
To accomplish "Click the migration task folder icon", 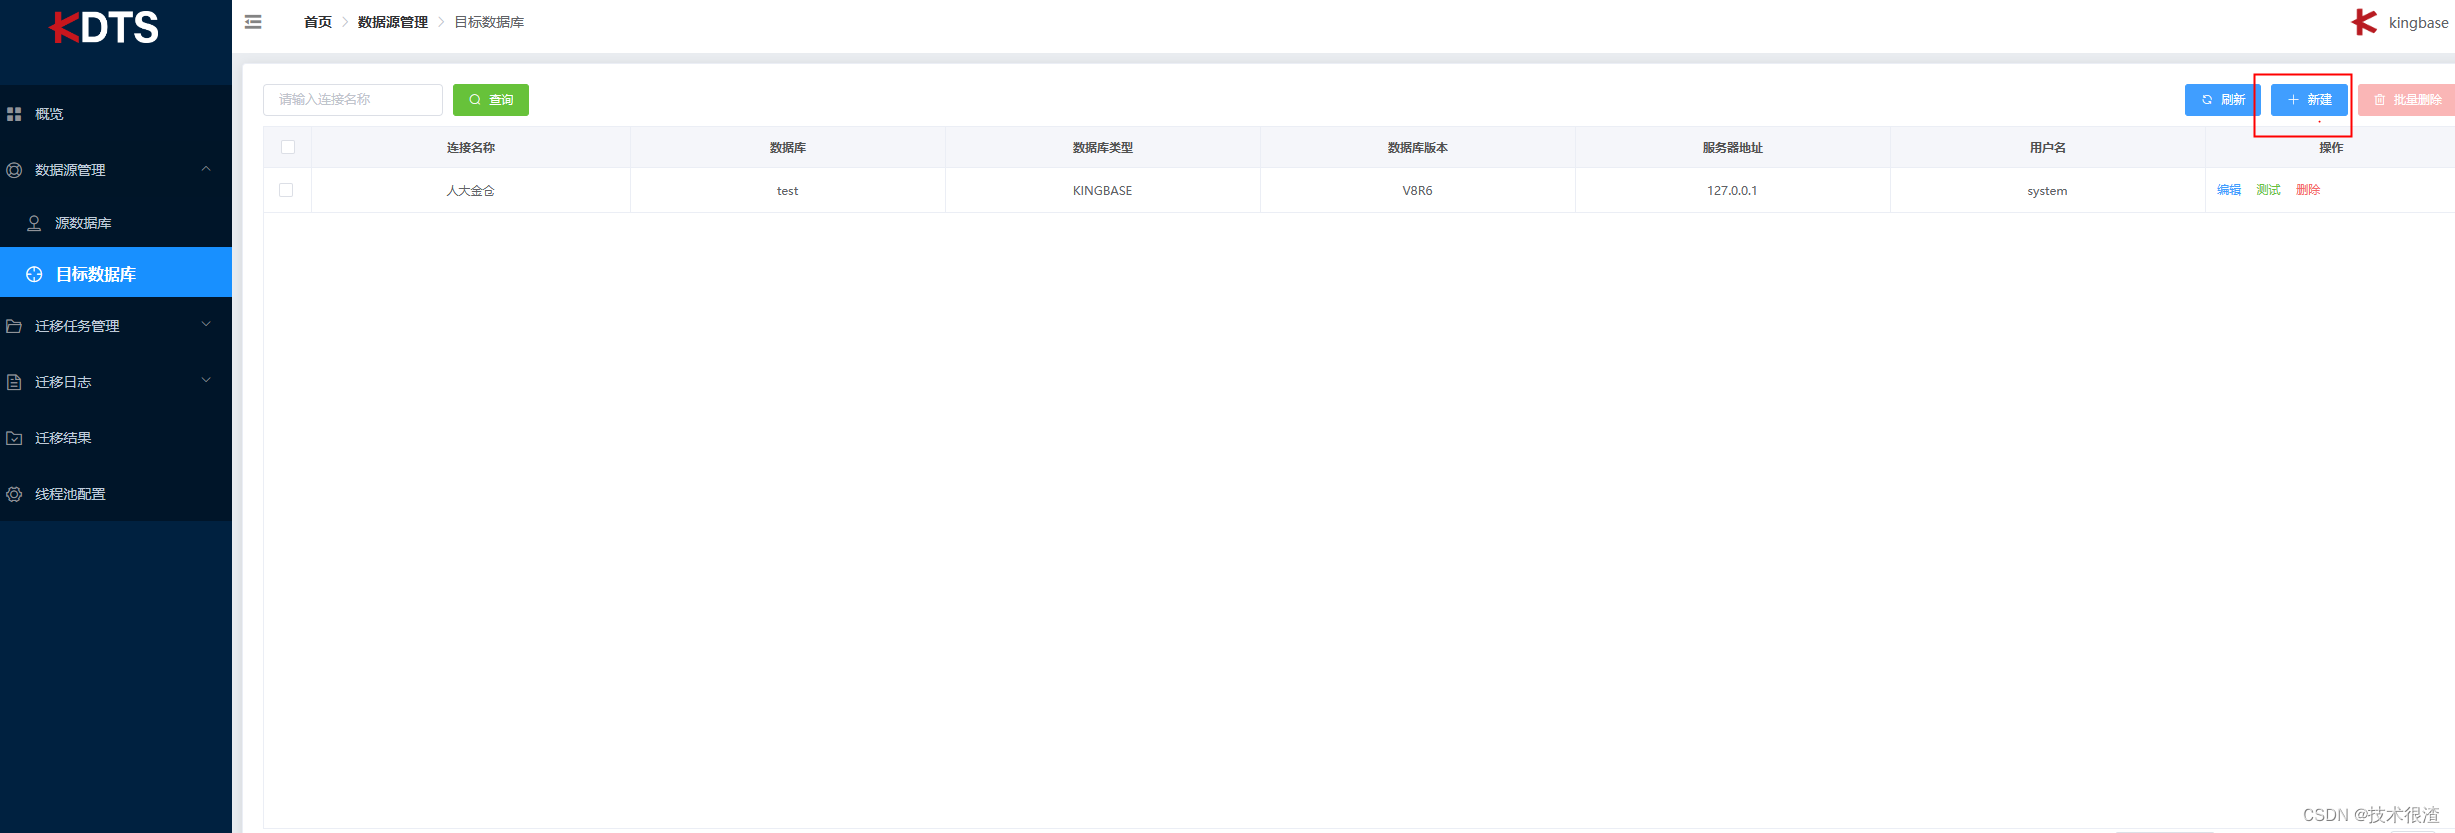I will pos(14,326).
